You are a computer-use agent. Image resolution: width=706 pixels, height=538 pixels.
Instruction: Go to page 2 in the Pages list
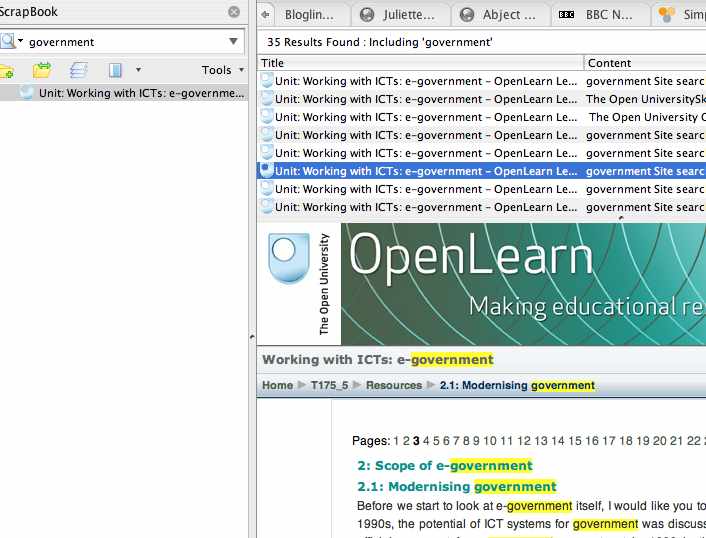tap(406, 441)
